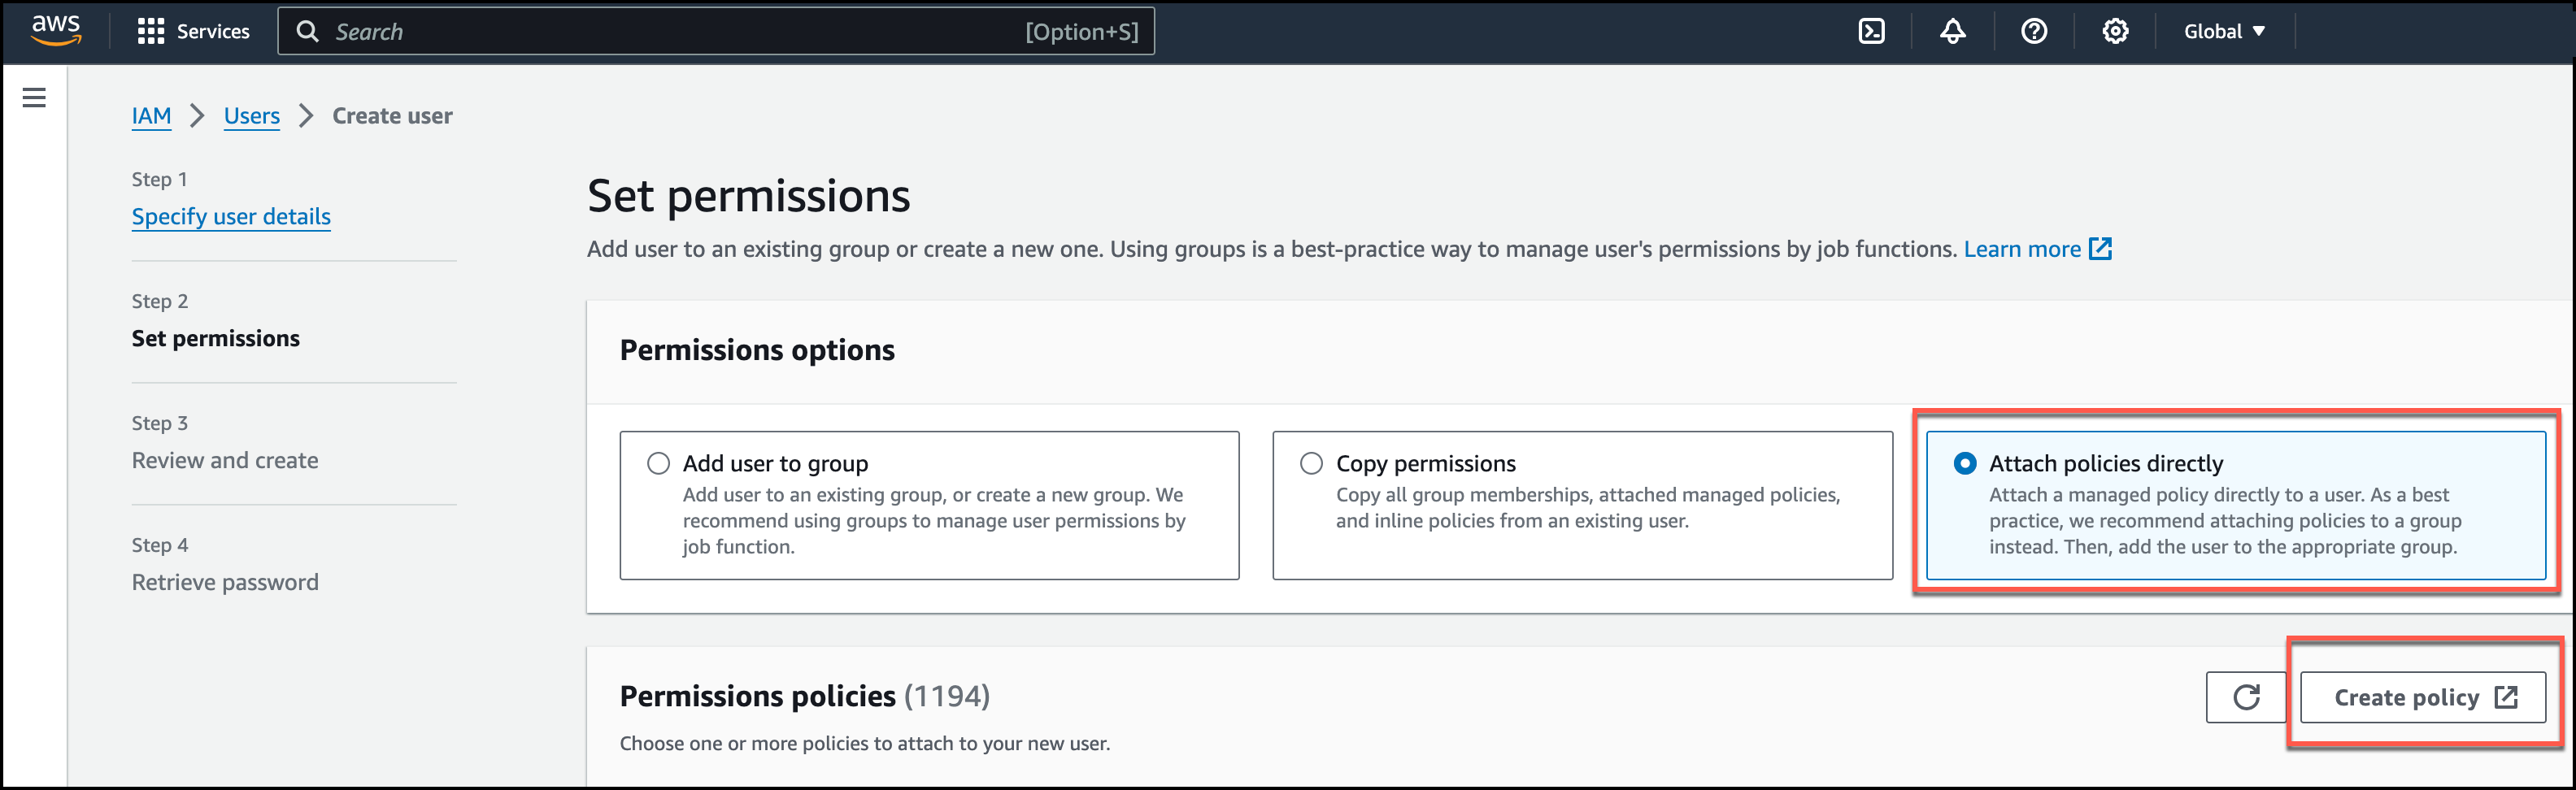Refresh the permissions policies list
The width and height of the screenshot is (2576, 790).
(x=2245, y=697)
